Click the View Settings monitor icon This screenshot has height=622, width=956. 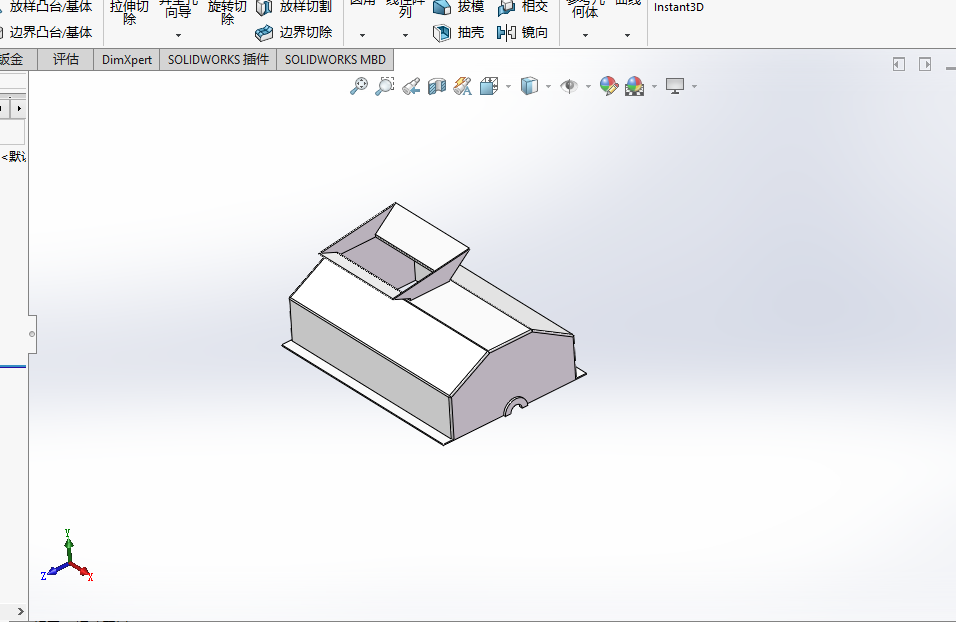click(675, 86)
